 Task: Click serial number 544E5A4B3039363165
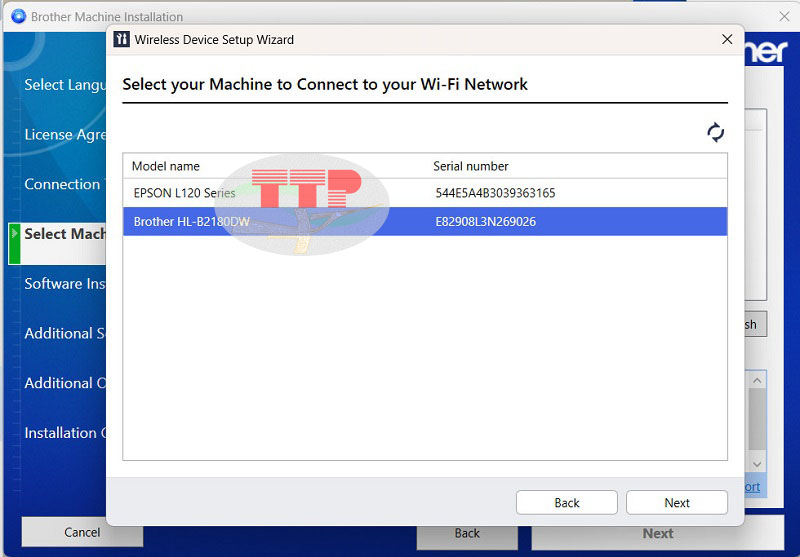click(x=495, y=193)
